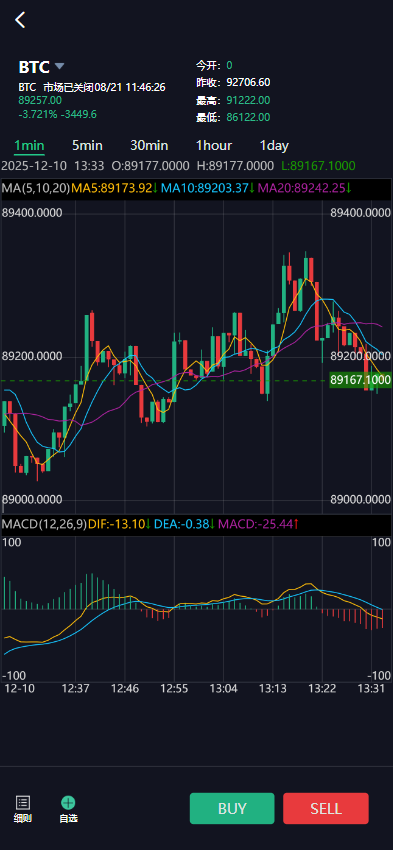Switch to the 1hour timeframe

pos(214,145)
